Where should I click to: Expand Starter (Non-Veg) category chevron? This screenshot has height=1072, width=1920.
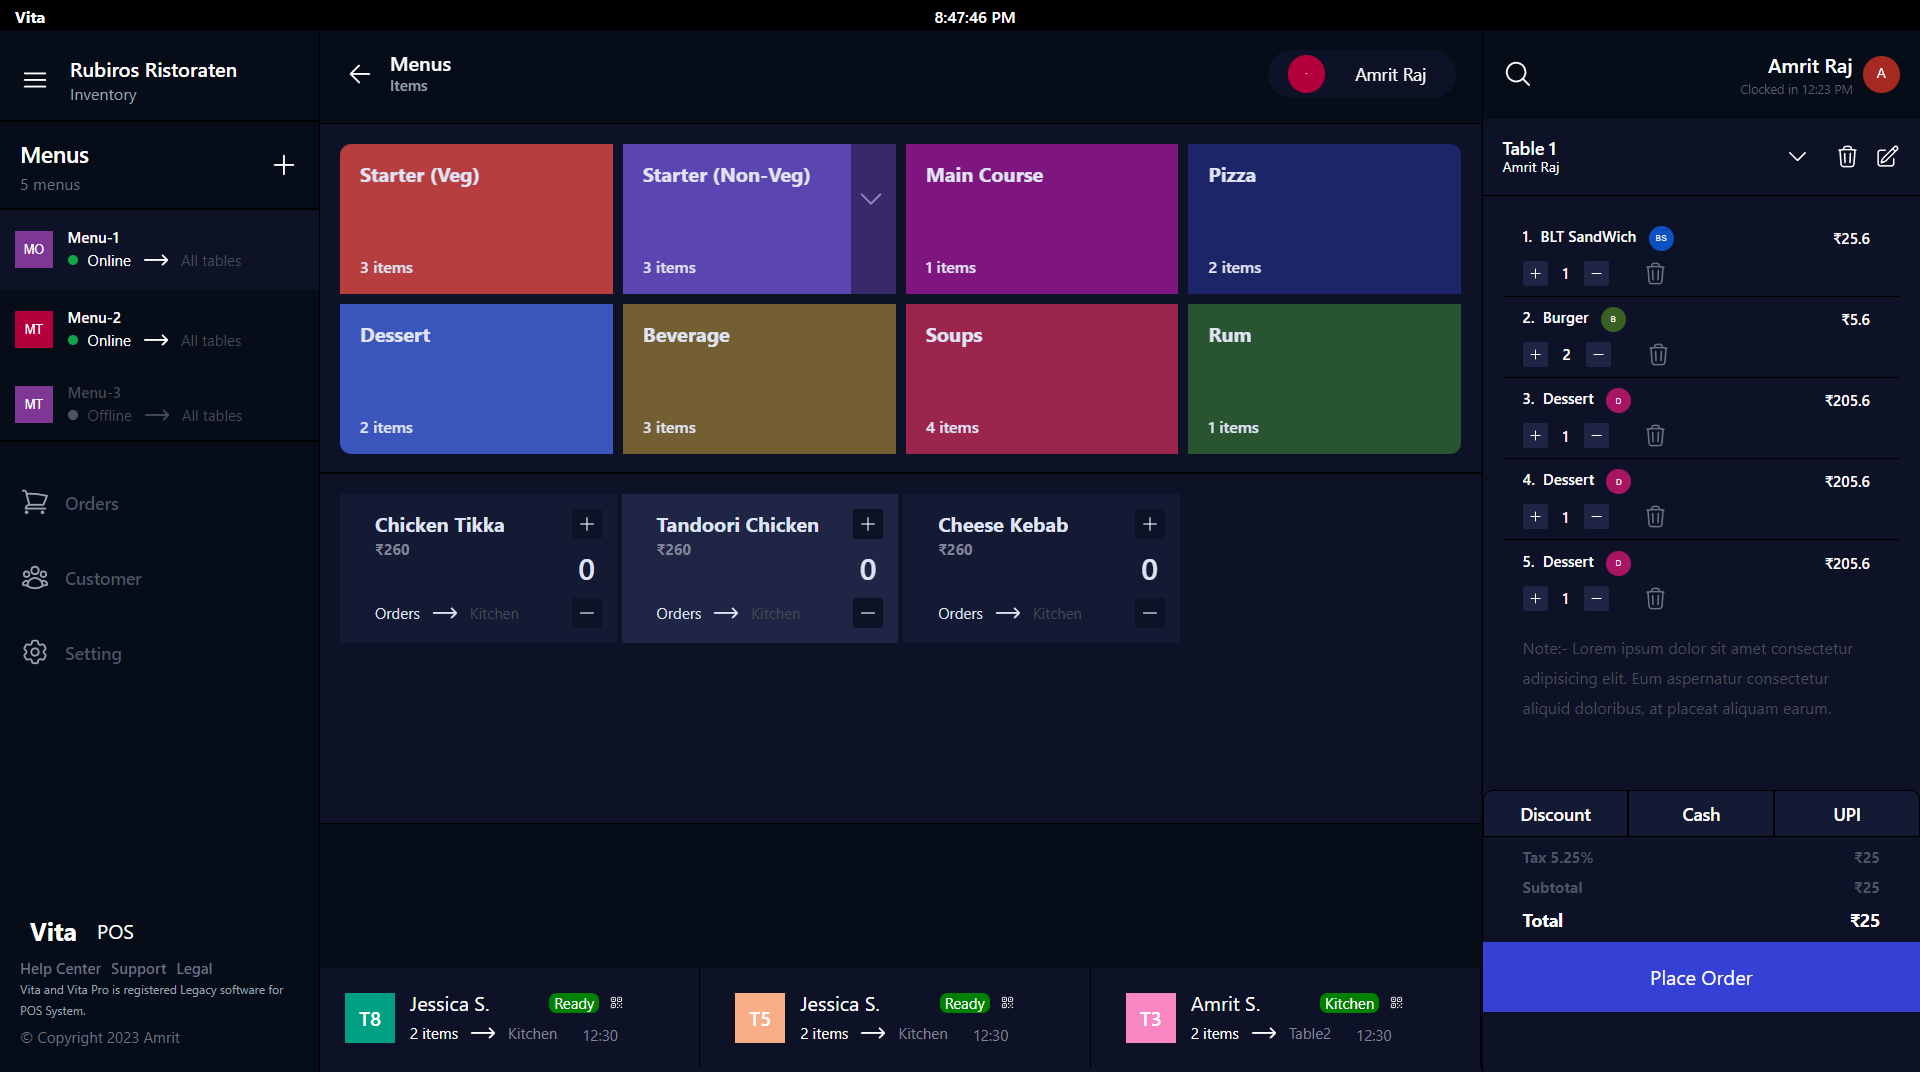[870, 198]
